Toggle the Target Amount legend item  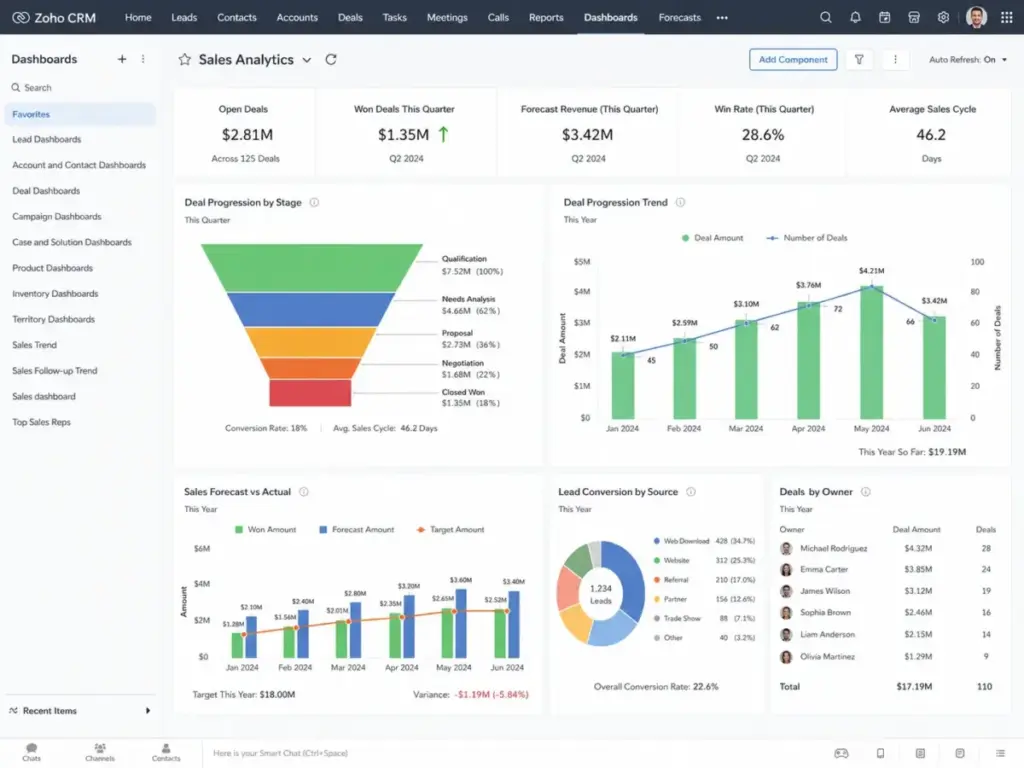(451, 530)
